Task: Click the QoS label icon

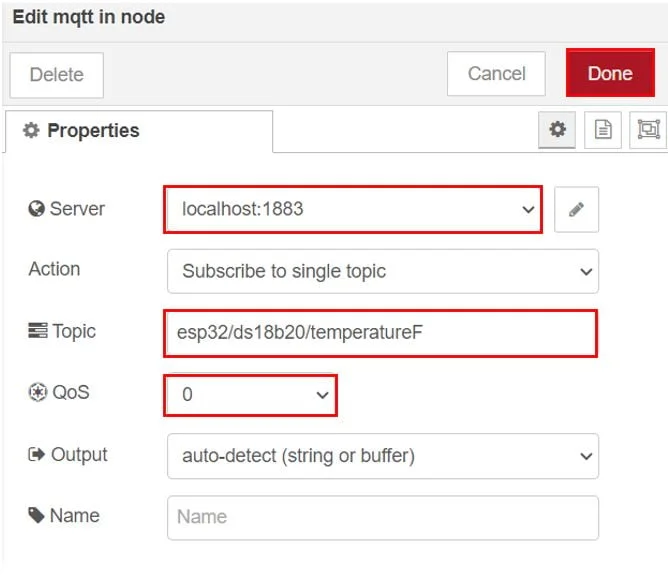Action: point(37,392)
